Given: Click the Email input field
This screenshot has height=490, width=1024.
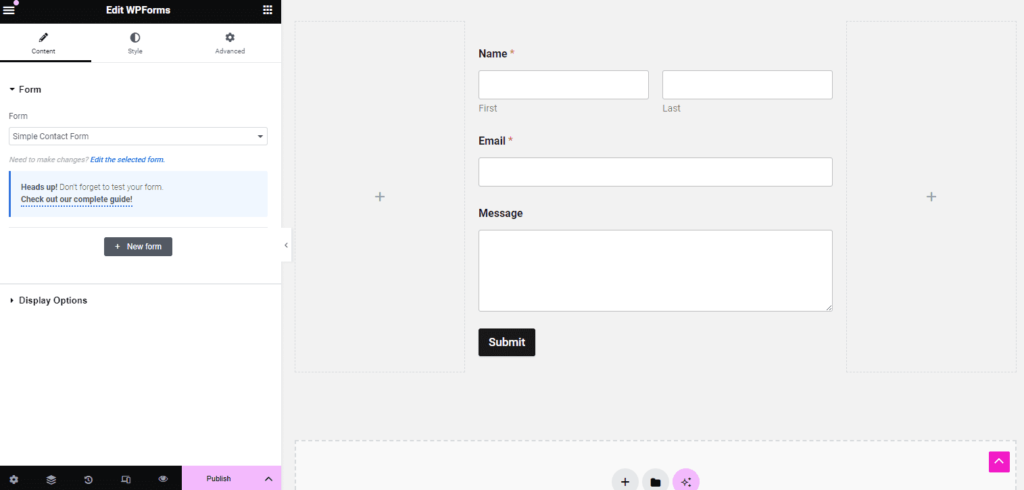Looking at the screenshot, I should (x=655, y=172).
